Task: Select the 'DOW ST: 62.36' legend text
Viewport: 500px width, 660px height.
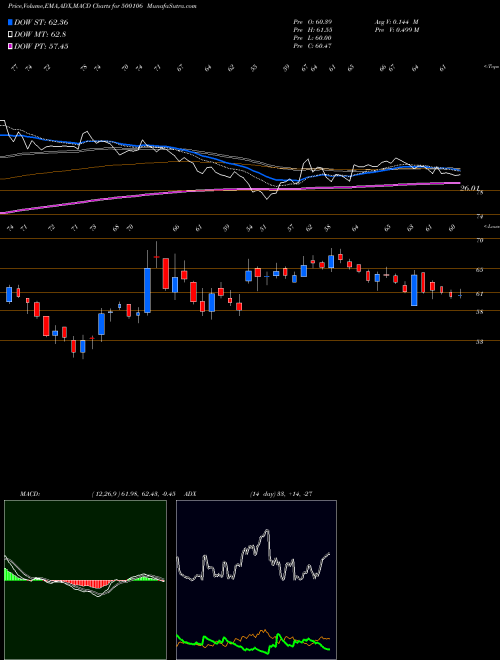Action: tap(41, 22)
